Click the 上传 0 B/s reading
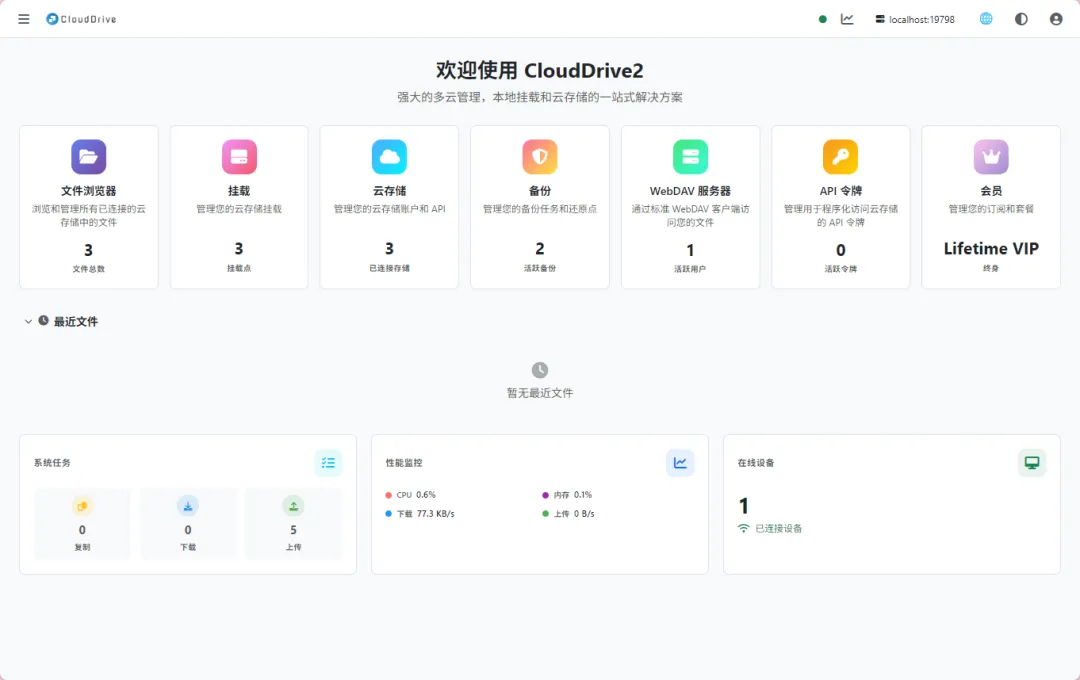The image size is (1080, 680). coord(568,514)
